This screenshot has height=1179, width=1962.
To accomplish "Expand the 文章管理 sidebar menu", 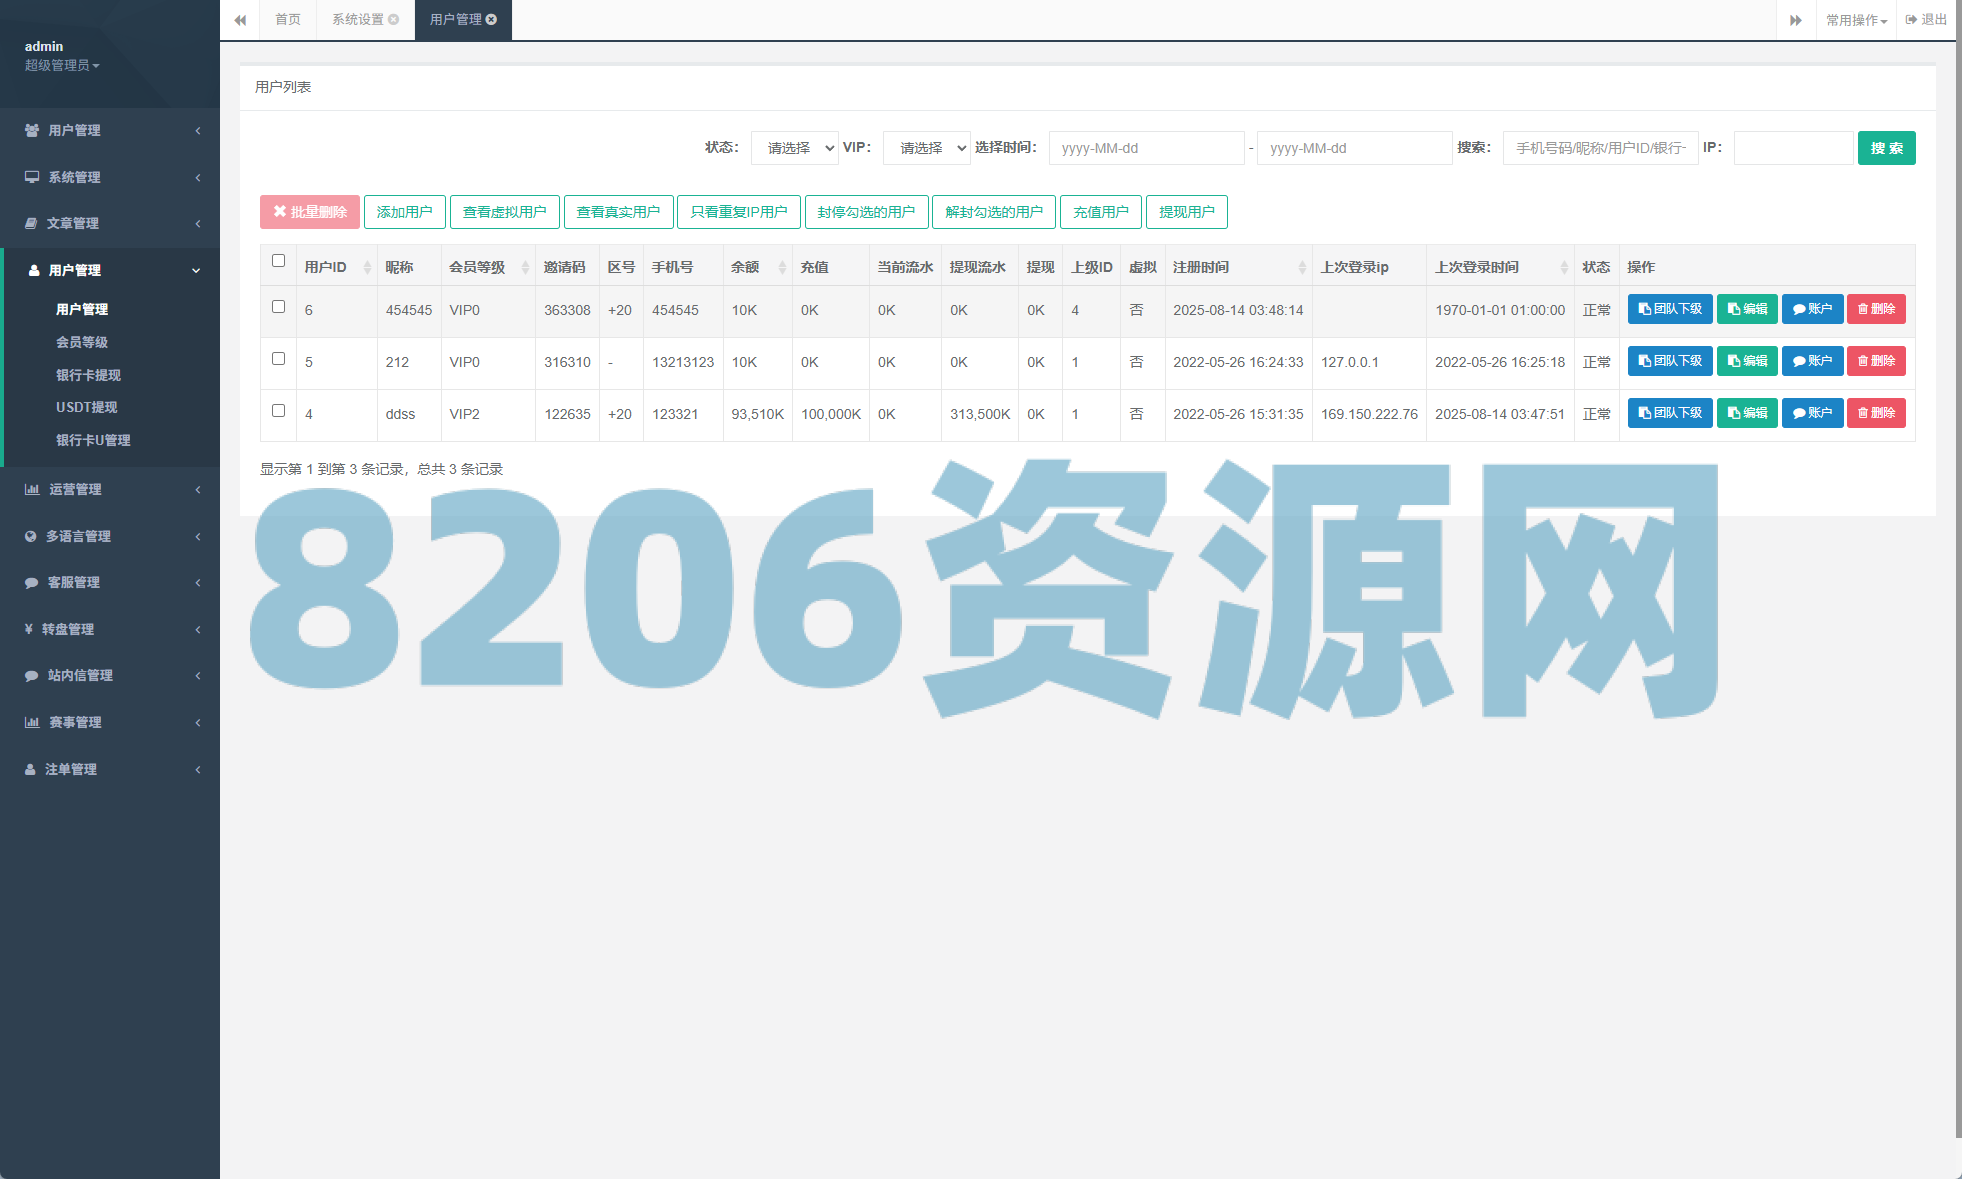I will (110, 223).
